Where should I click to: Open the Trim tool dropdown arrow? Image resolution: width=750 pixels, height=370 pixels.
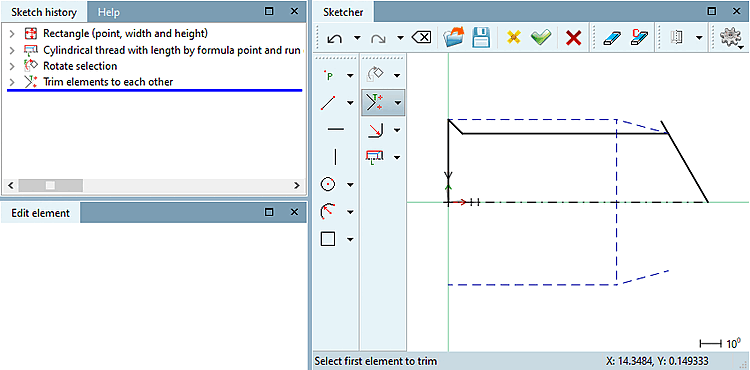pos(397,103)
